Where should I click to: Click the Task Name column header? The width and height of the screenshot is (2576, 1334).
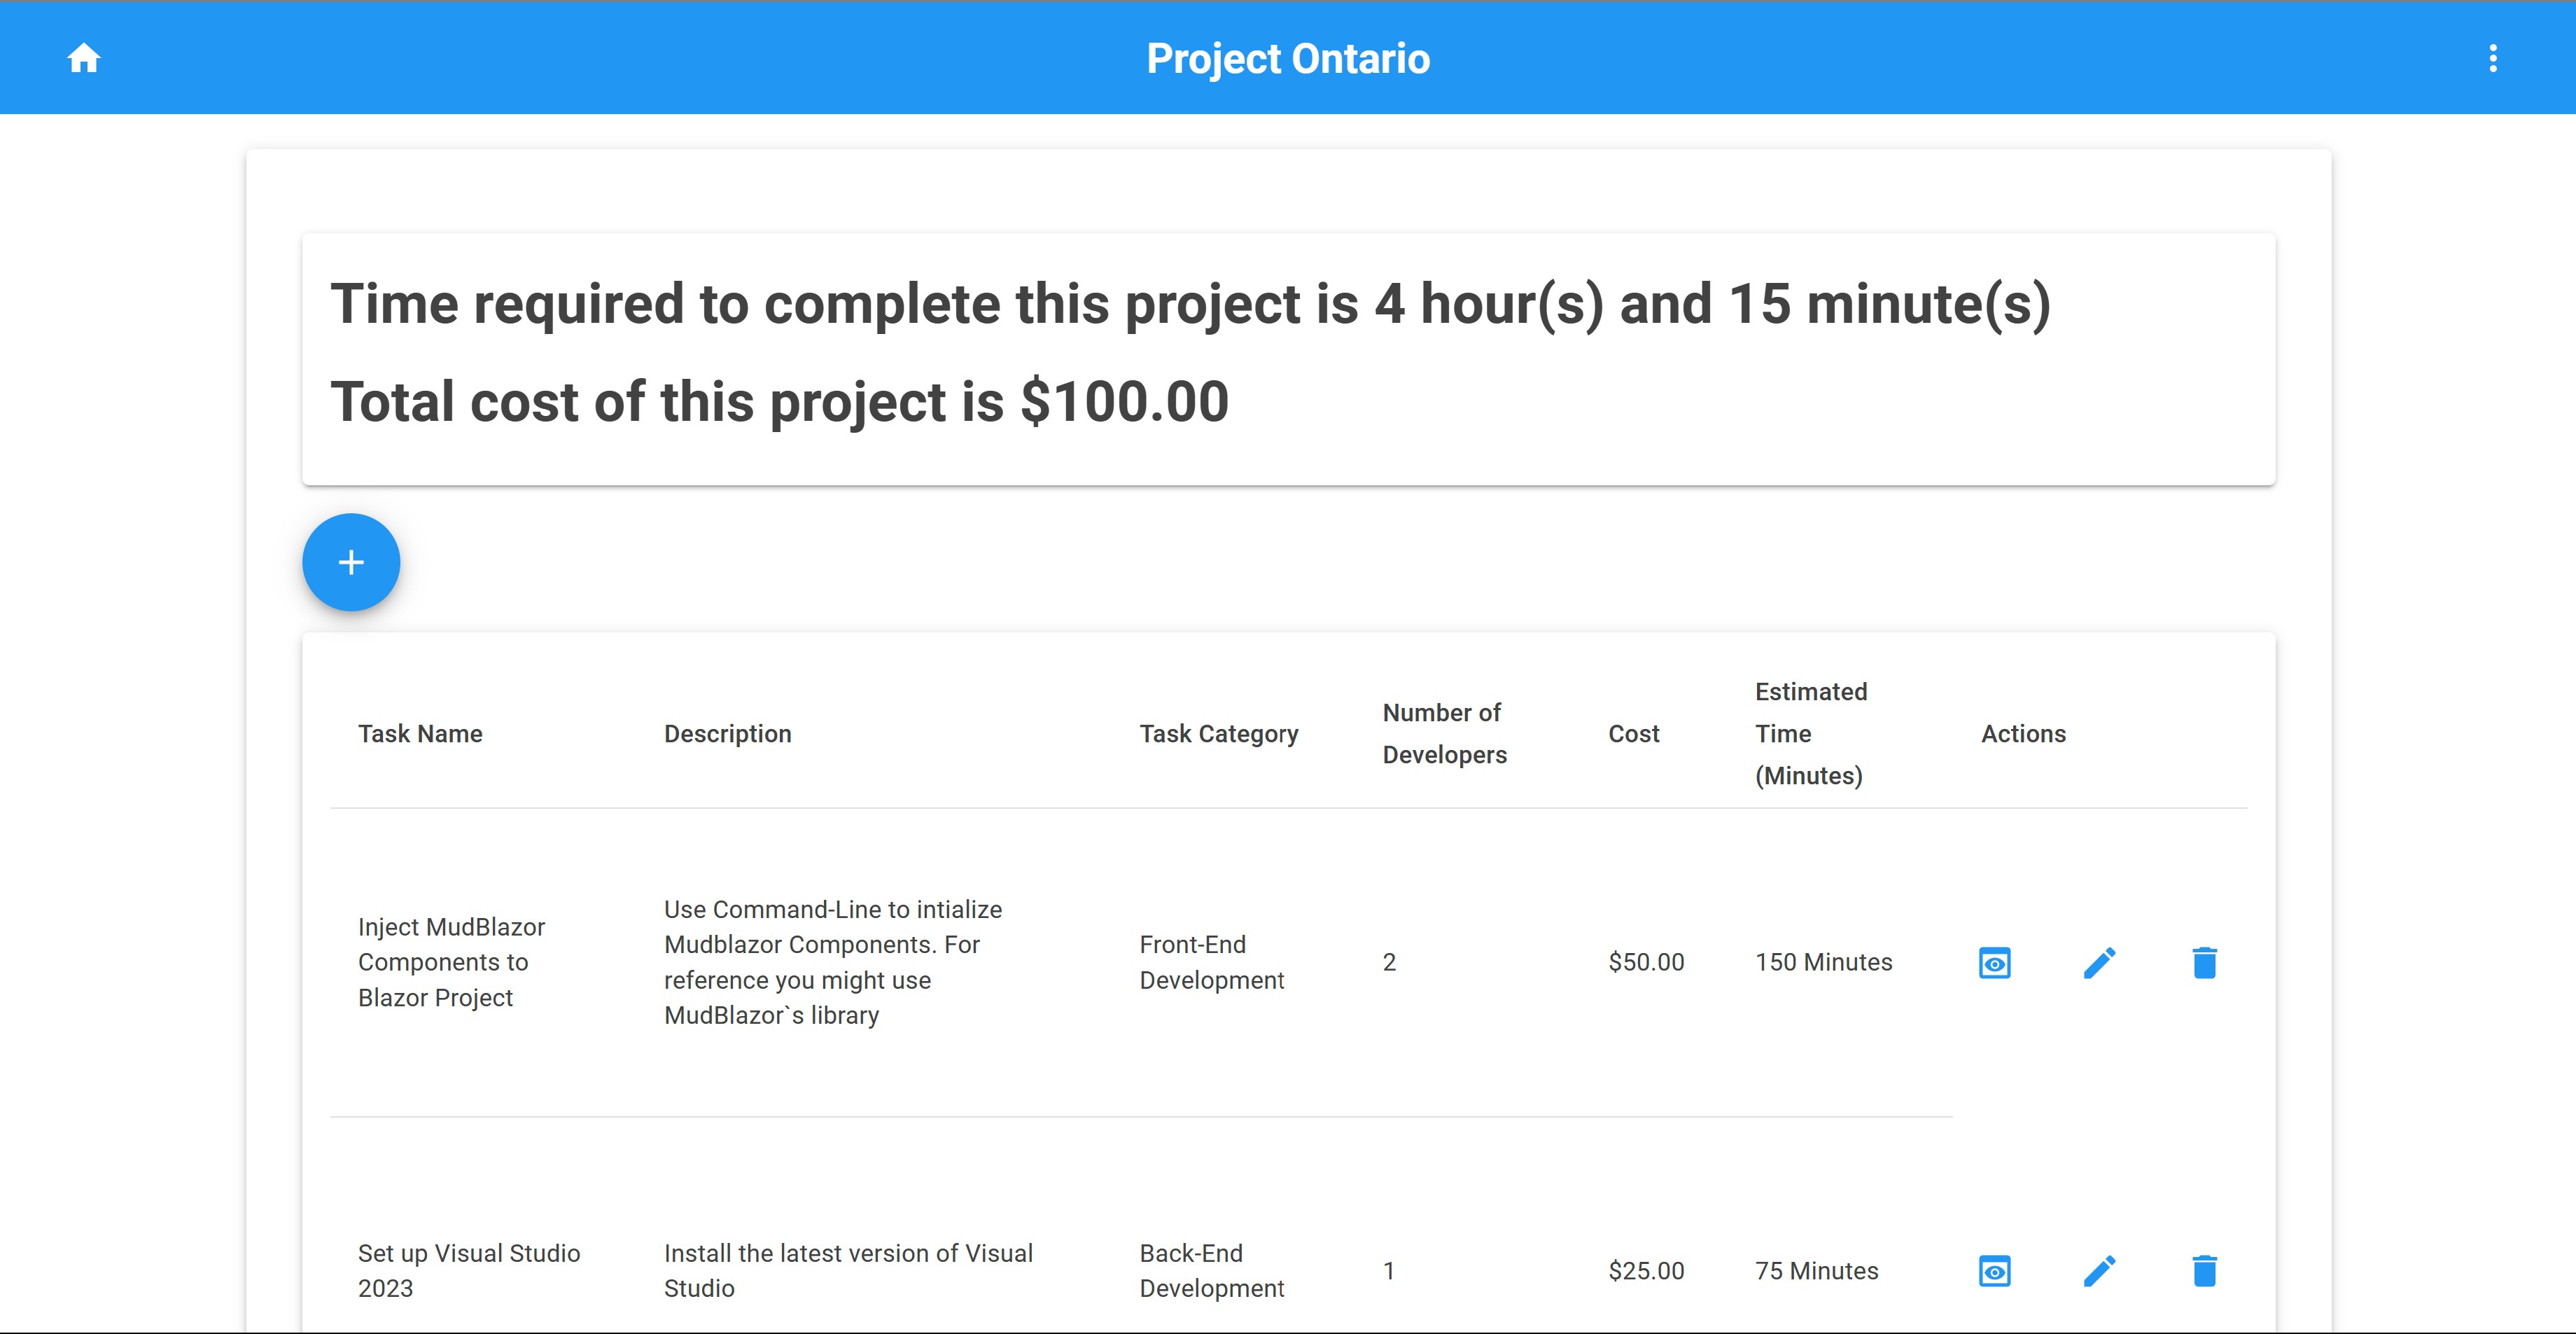420,734
